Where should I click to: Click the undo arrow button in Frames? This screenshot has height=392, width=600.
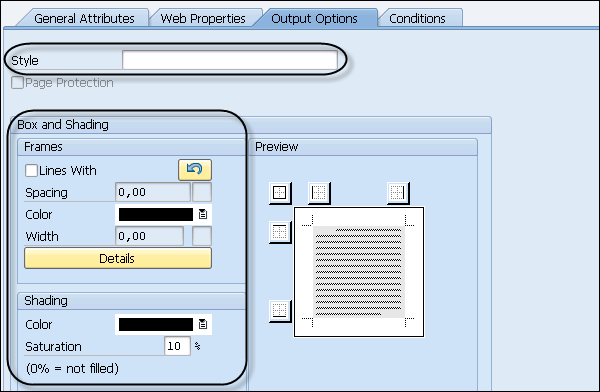pyautogui.click(x=195, y=170)
